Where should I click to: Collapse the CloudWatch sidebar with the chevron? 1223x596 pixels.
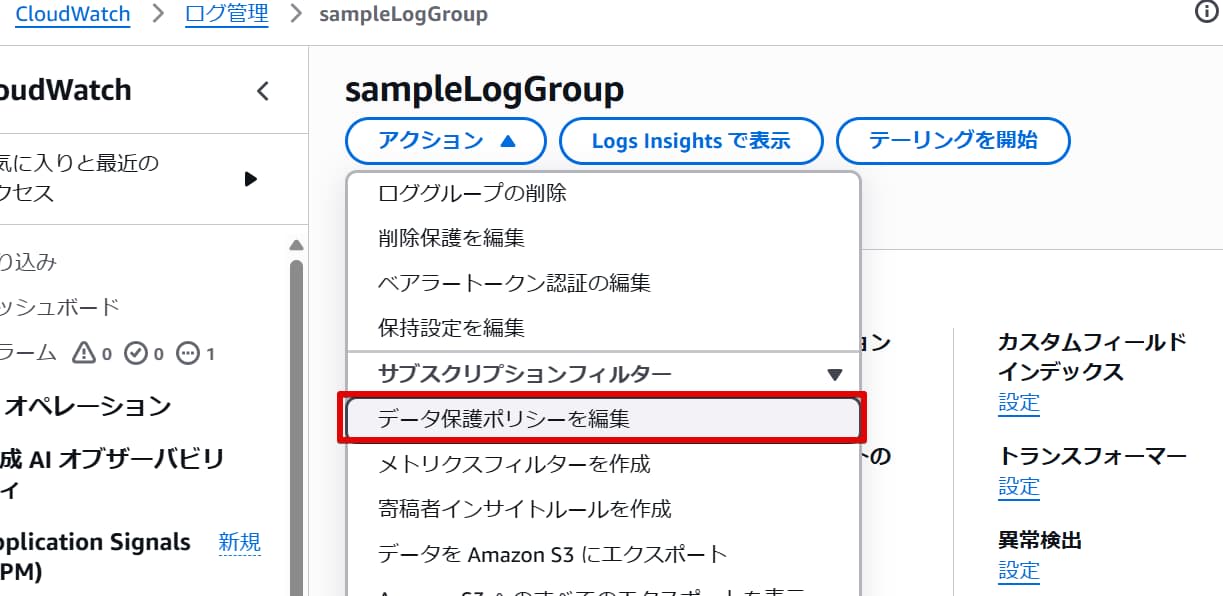[x=263, y=91]
